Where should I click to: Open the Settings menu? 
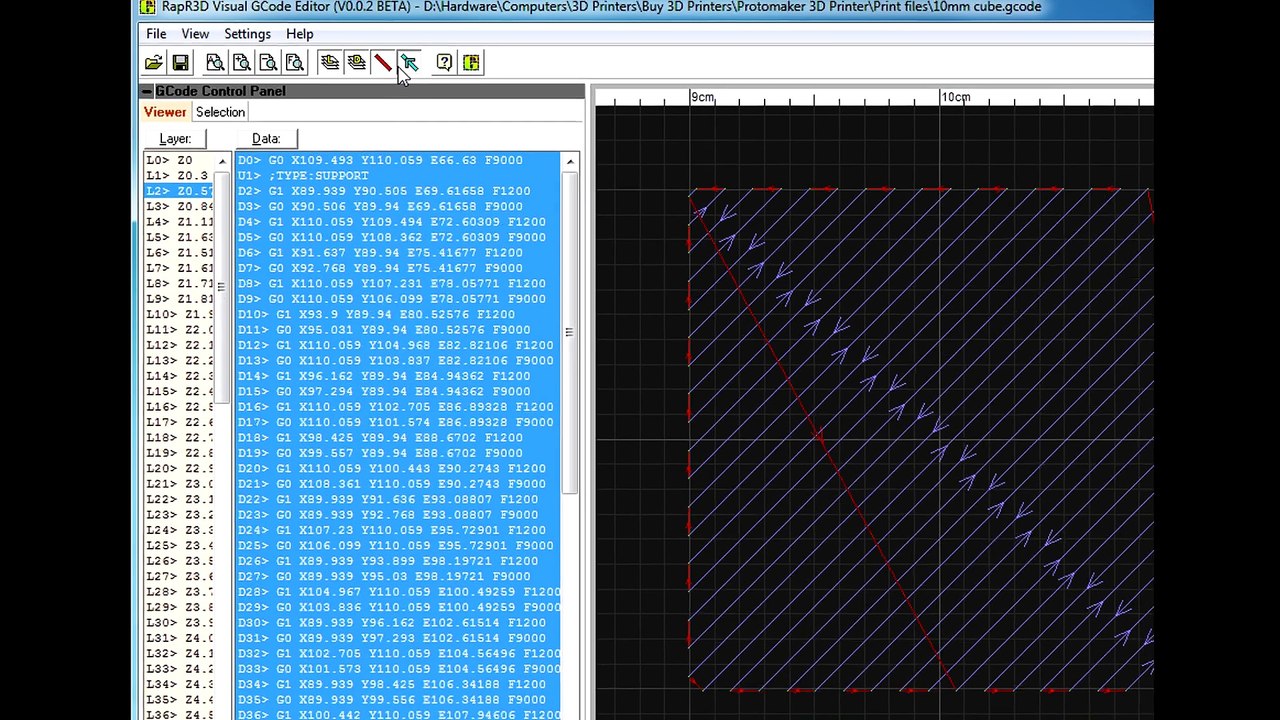click(247, 34)
